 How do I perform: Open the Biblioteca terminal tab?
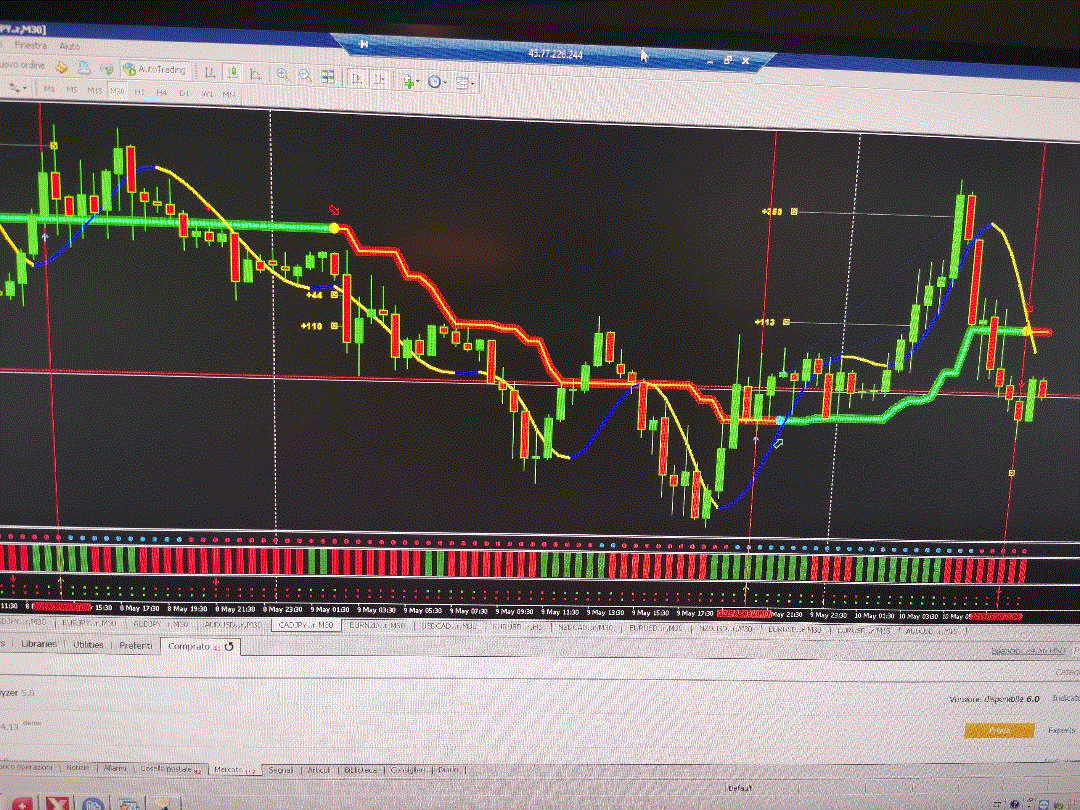(x=361, y=769)
